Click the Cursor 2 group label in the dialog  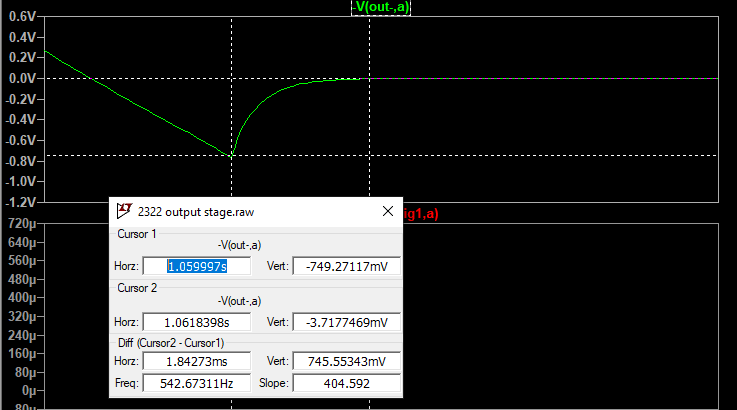coord(137,288)
